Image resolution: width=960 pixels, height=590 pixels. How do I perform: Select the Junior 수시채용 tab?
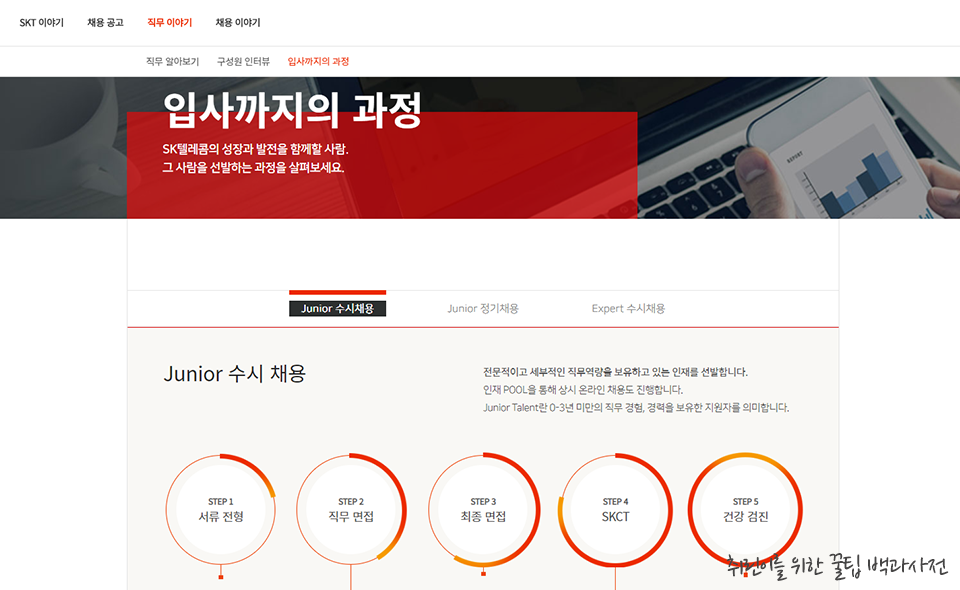pos(337,308)
